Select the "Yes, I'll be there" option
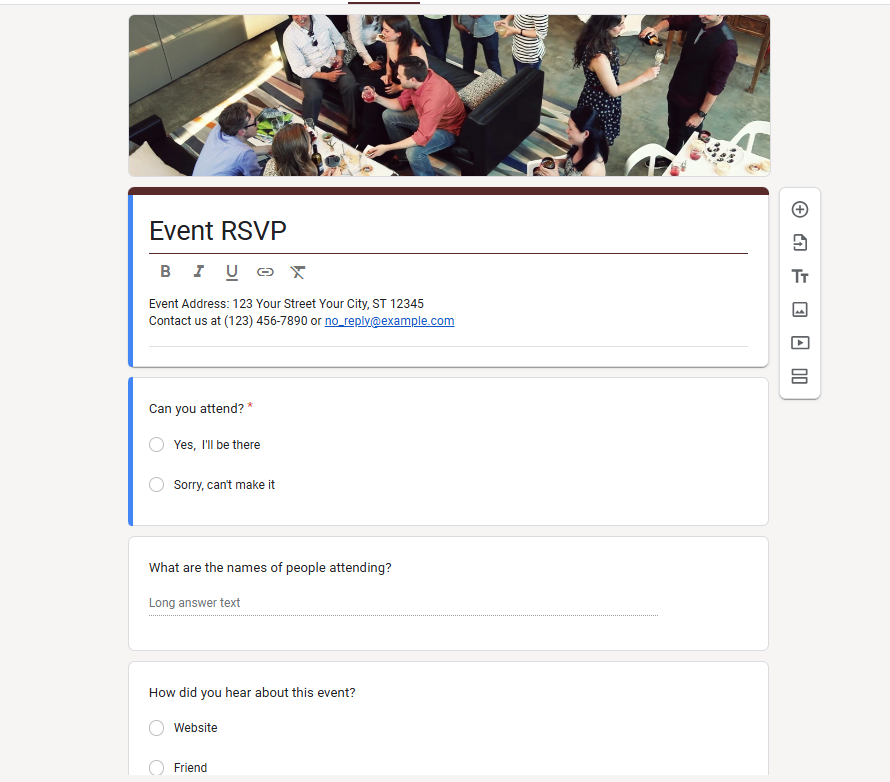 tap(156, 444)
